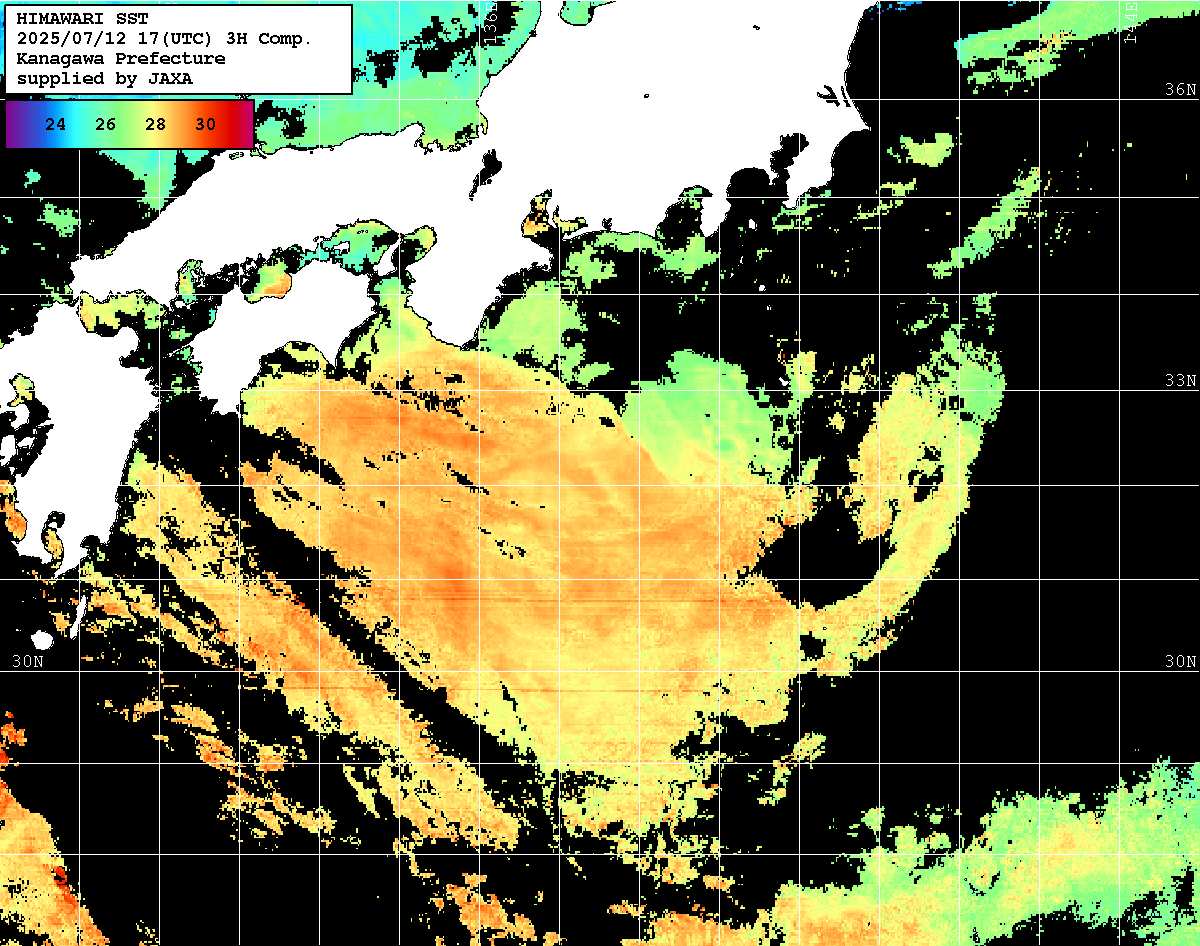The image size is (1200, 946).
Task: Click the '36N' latitude label
Action: (x=1180, y=89)
